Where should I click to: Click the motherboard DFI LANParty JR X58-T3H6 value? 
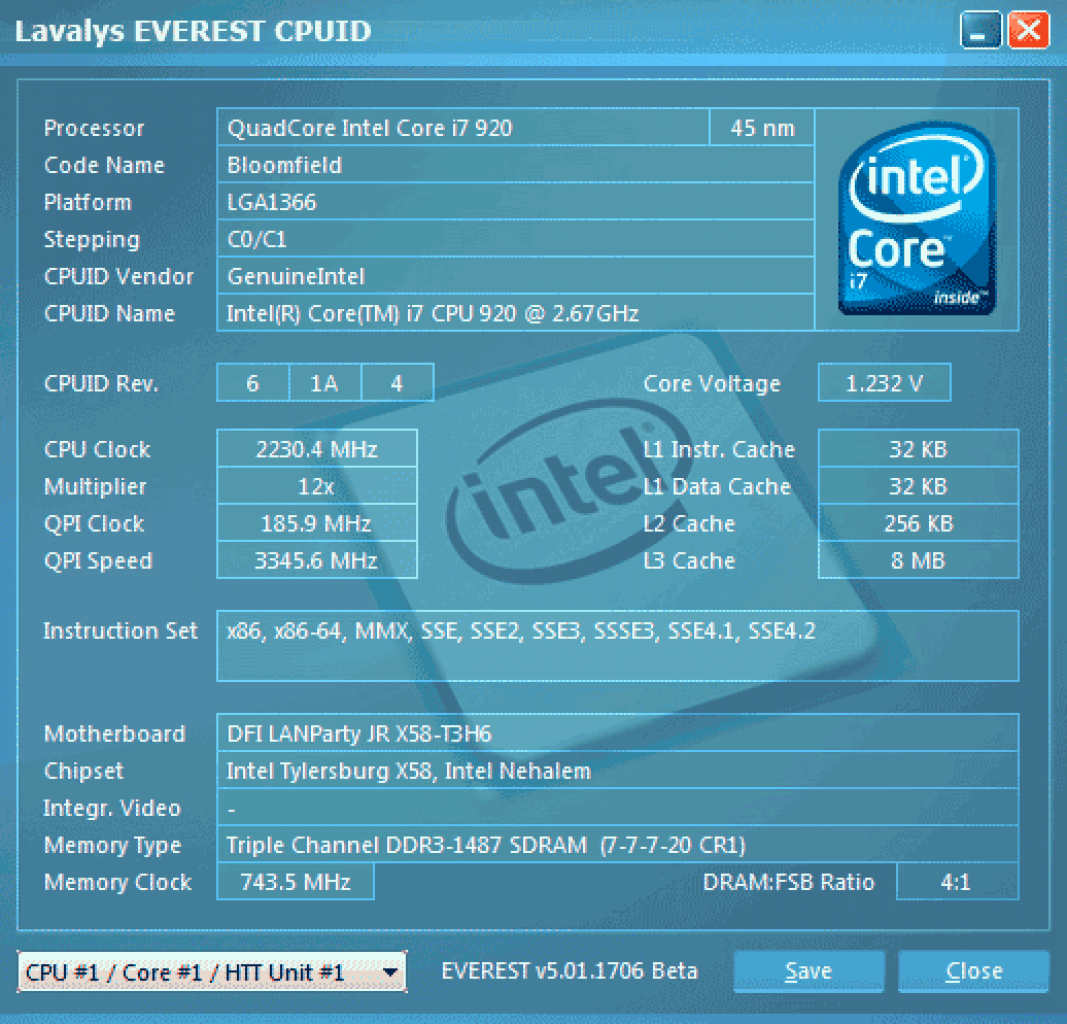(617, 733)
